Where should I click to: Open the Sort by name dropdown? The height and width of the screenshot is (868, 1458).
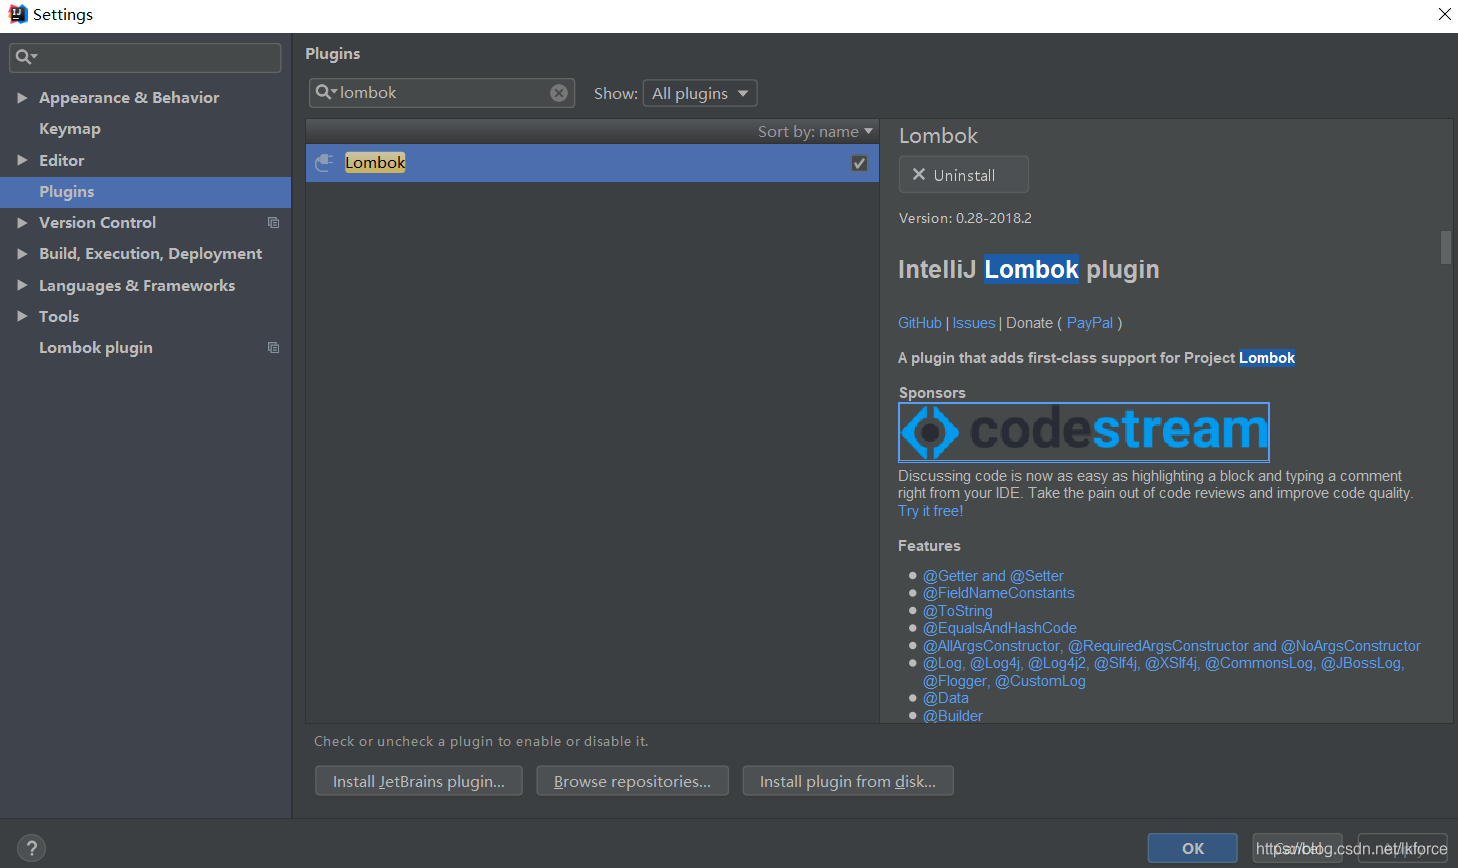tap(815, 131)
